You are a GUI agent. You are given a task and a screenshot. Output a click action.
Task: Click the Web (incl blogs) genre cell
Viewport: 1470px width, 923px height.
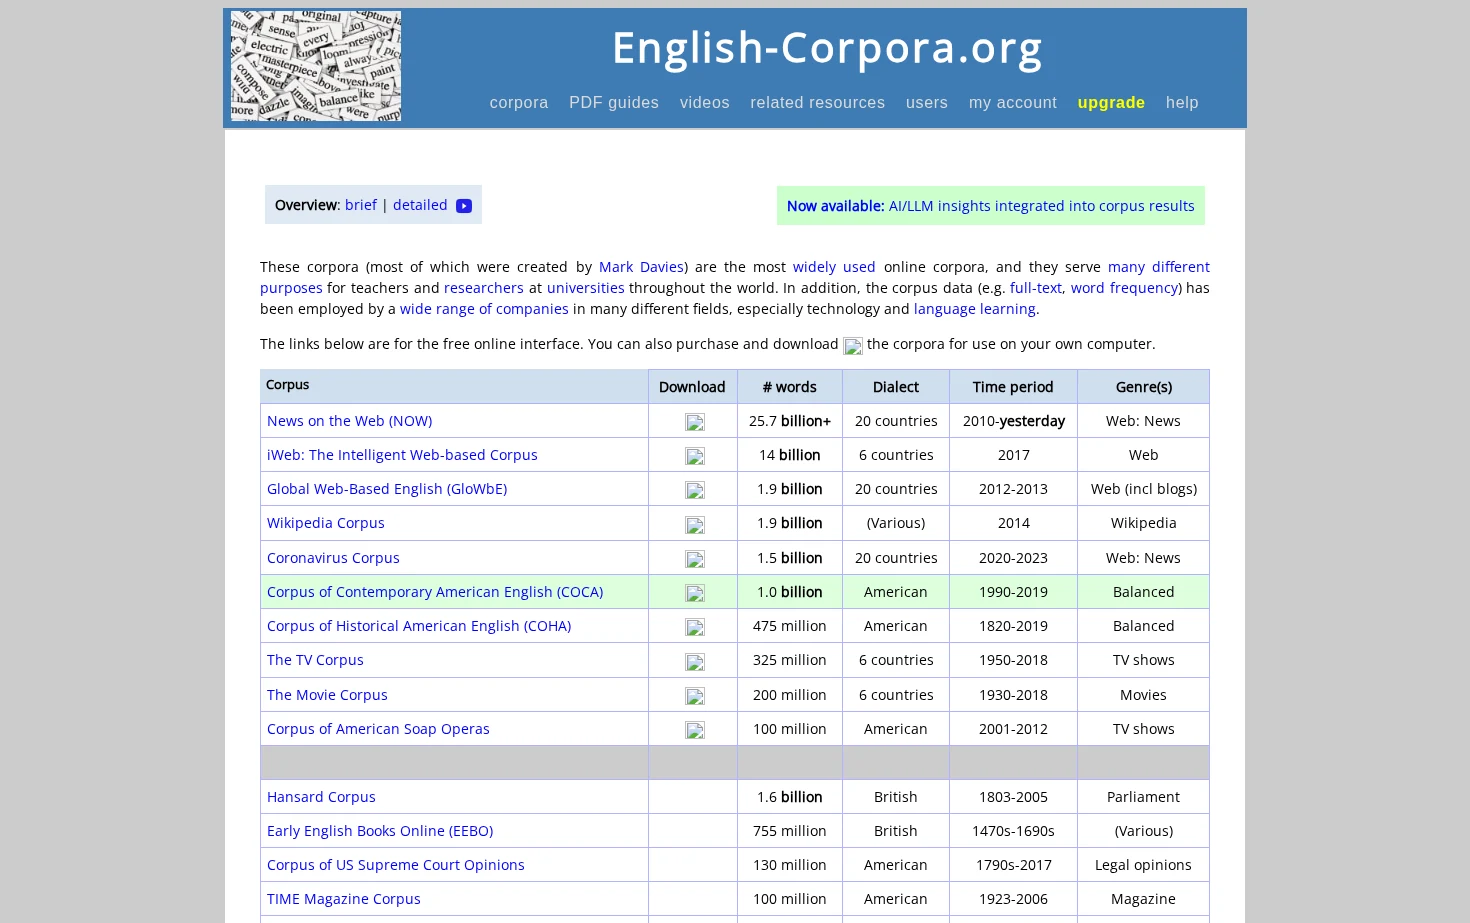pos(1143,489)
